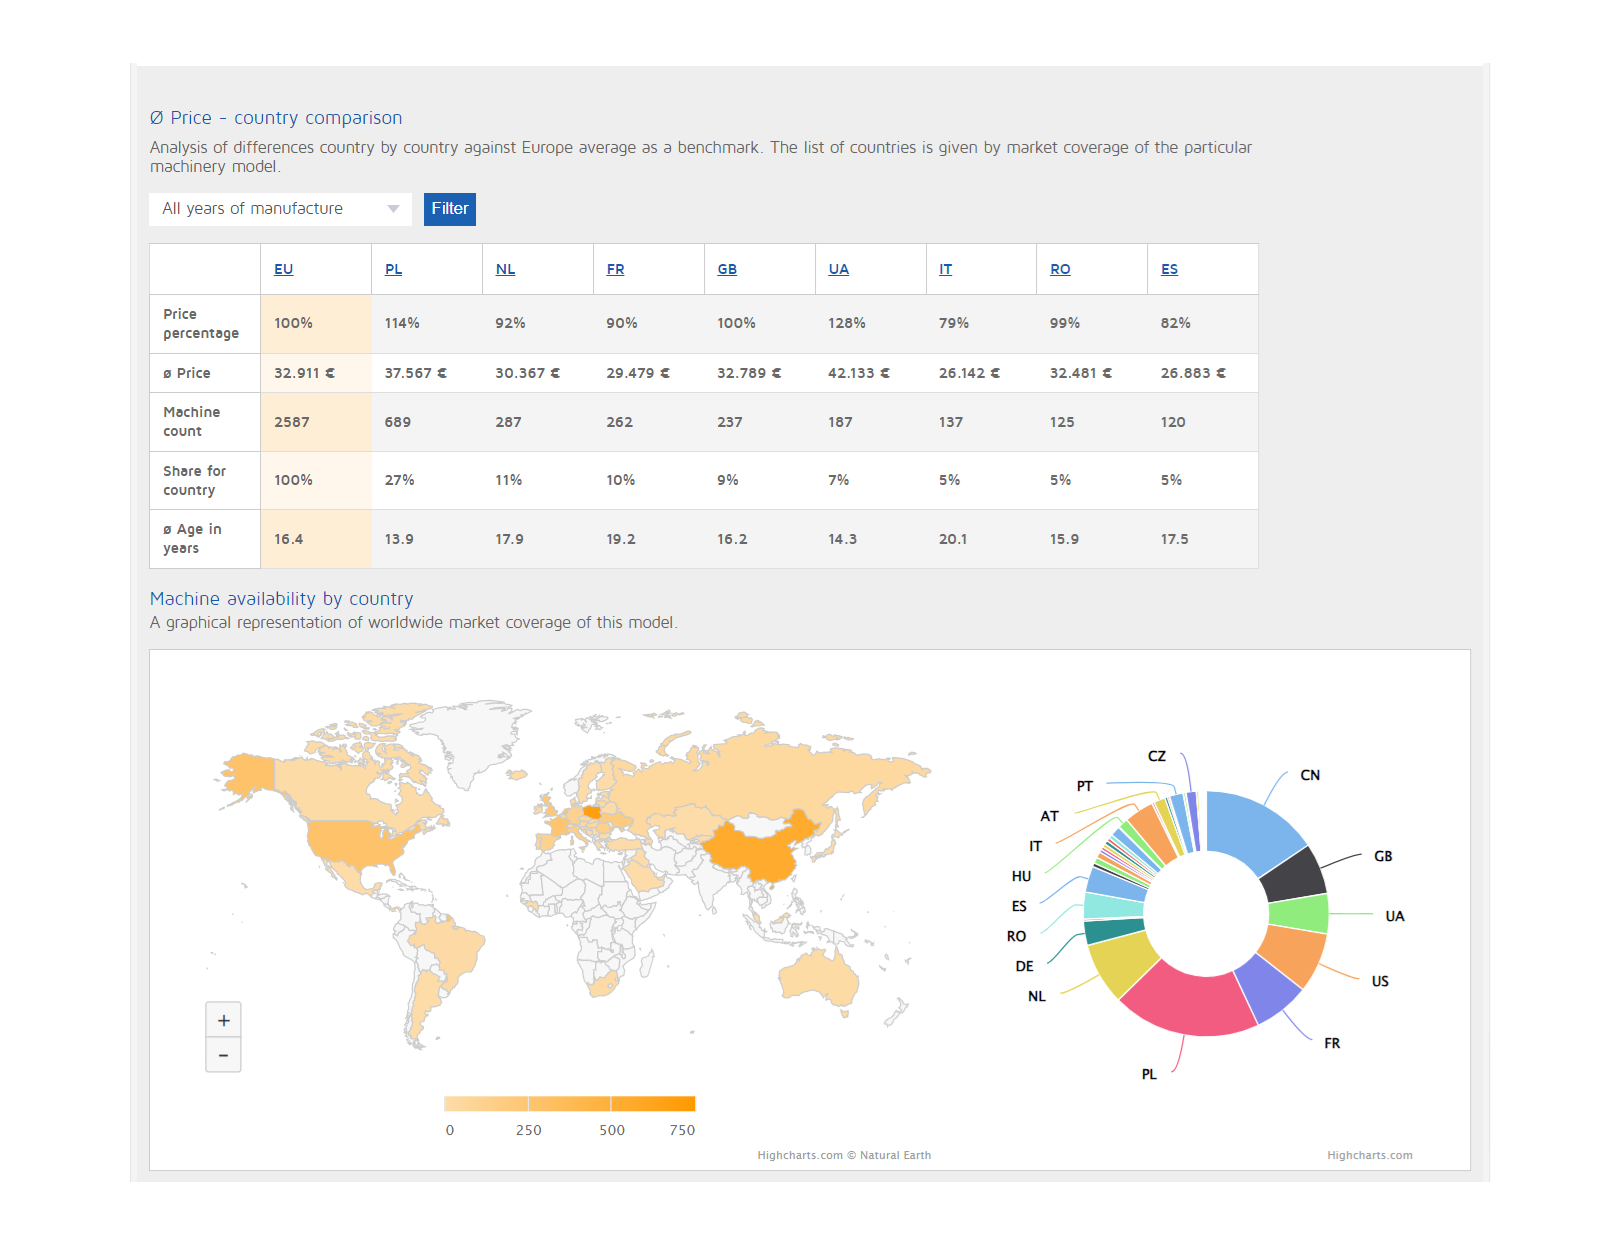Open the EU column link
This screenshot has height=1244, width=1623.
pos(284,269)
